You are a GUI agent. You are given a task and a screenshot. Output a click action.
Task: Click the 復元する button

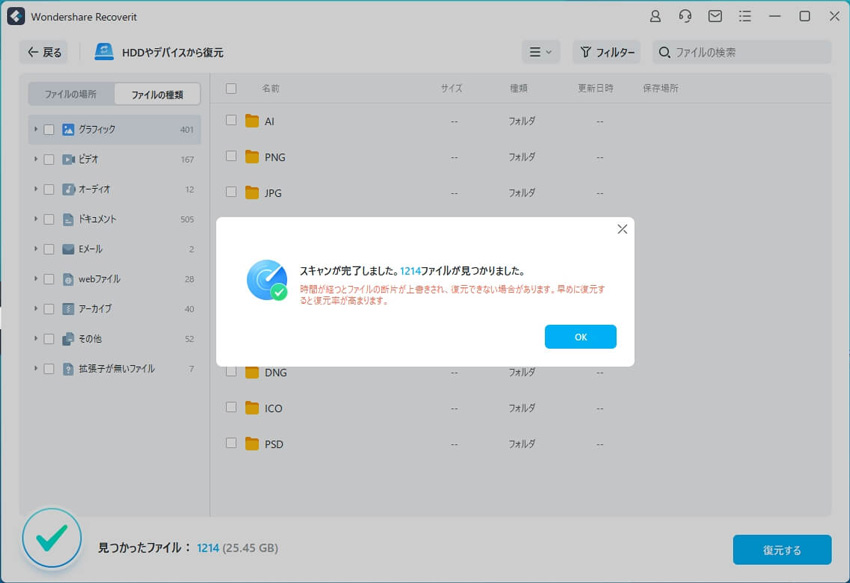(781, 550)
